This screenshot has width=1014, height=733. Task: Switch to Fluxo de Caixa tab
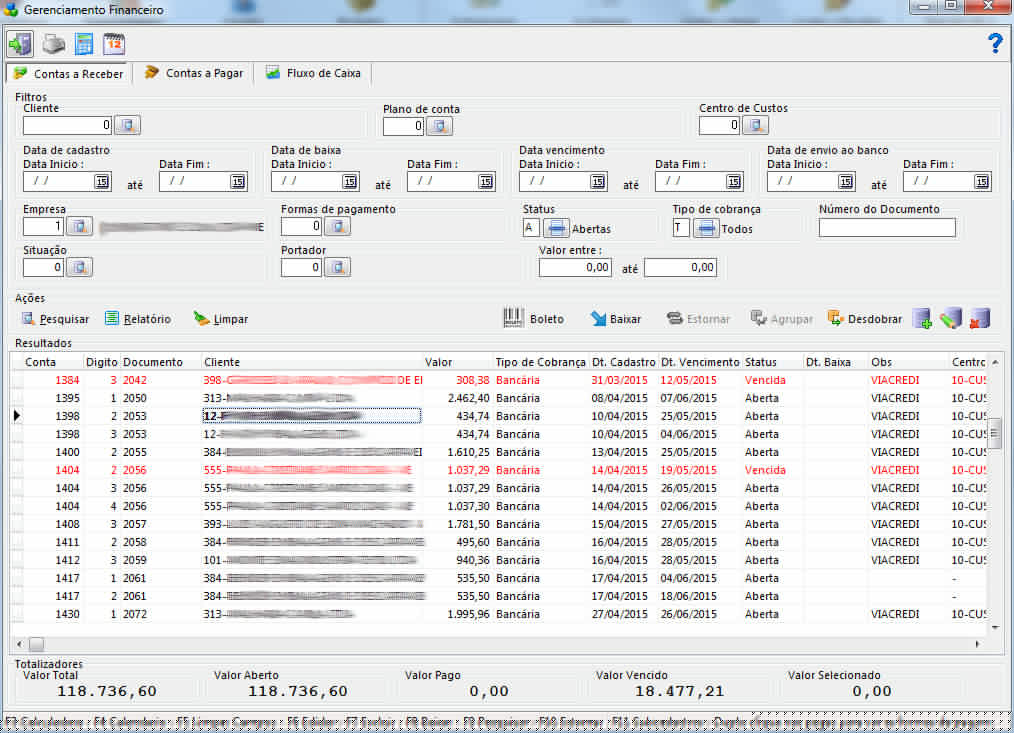(313, 73)
